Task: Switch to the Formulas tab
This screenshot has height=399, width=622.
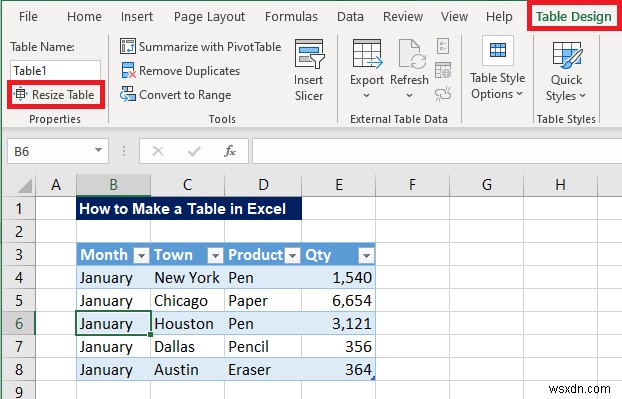Action: (291, 17)
